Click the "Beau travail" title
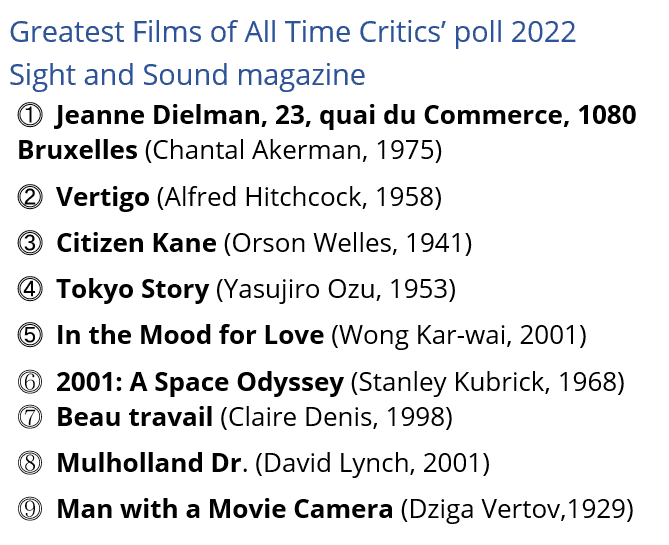Screen dimensions: 669x545 134,416
